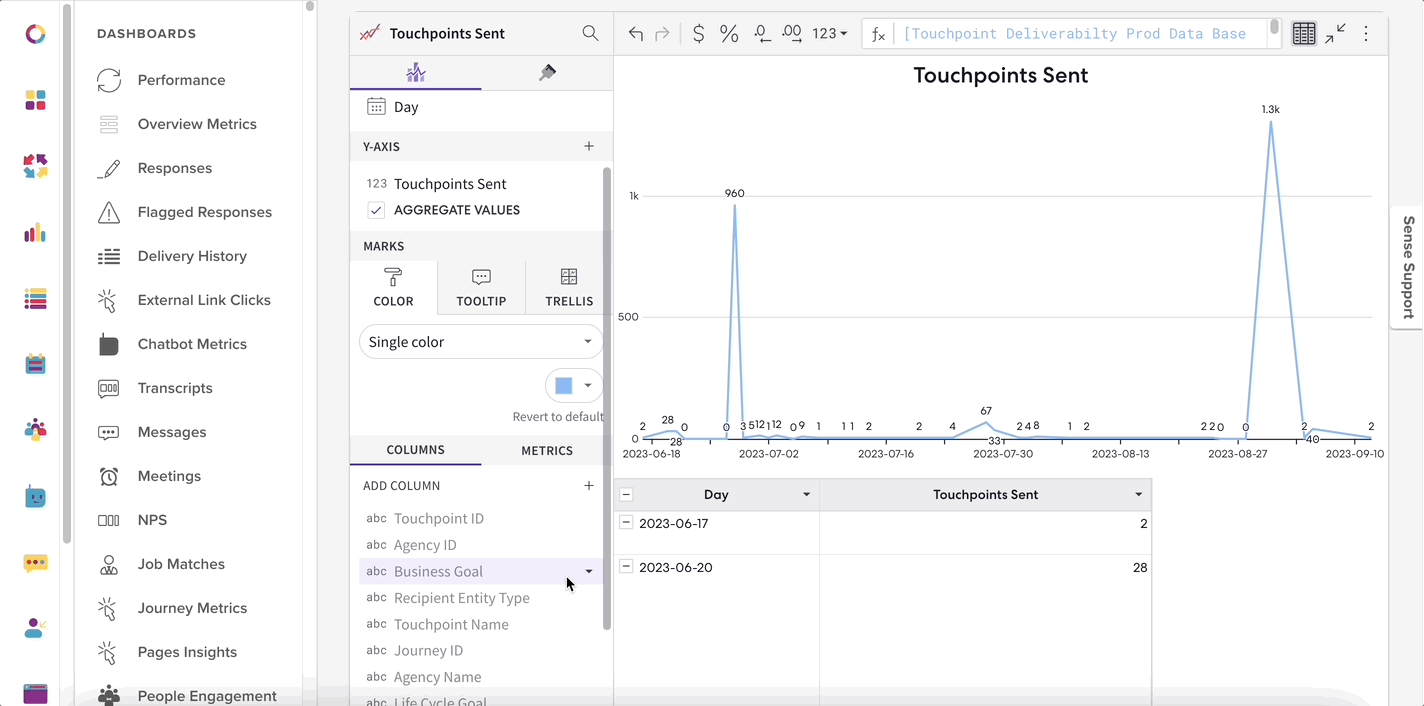Open External Link Clicks dashboard

coord(204,300)
